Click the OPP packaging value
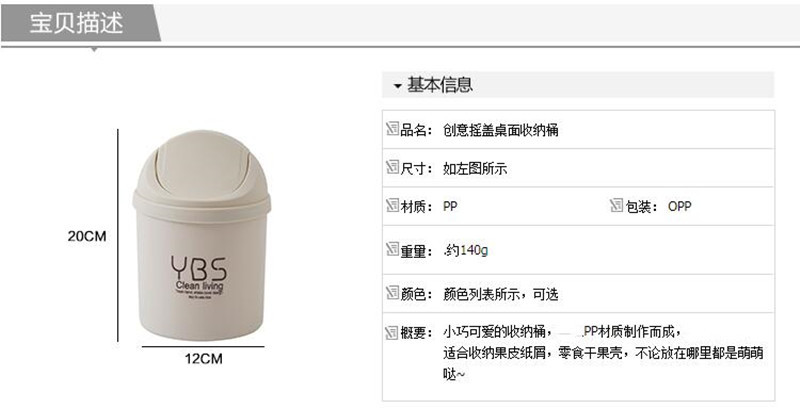 tap(680, 207)
